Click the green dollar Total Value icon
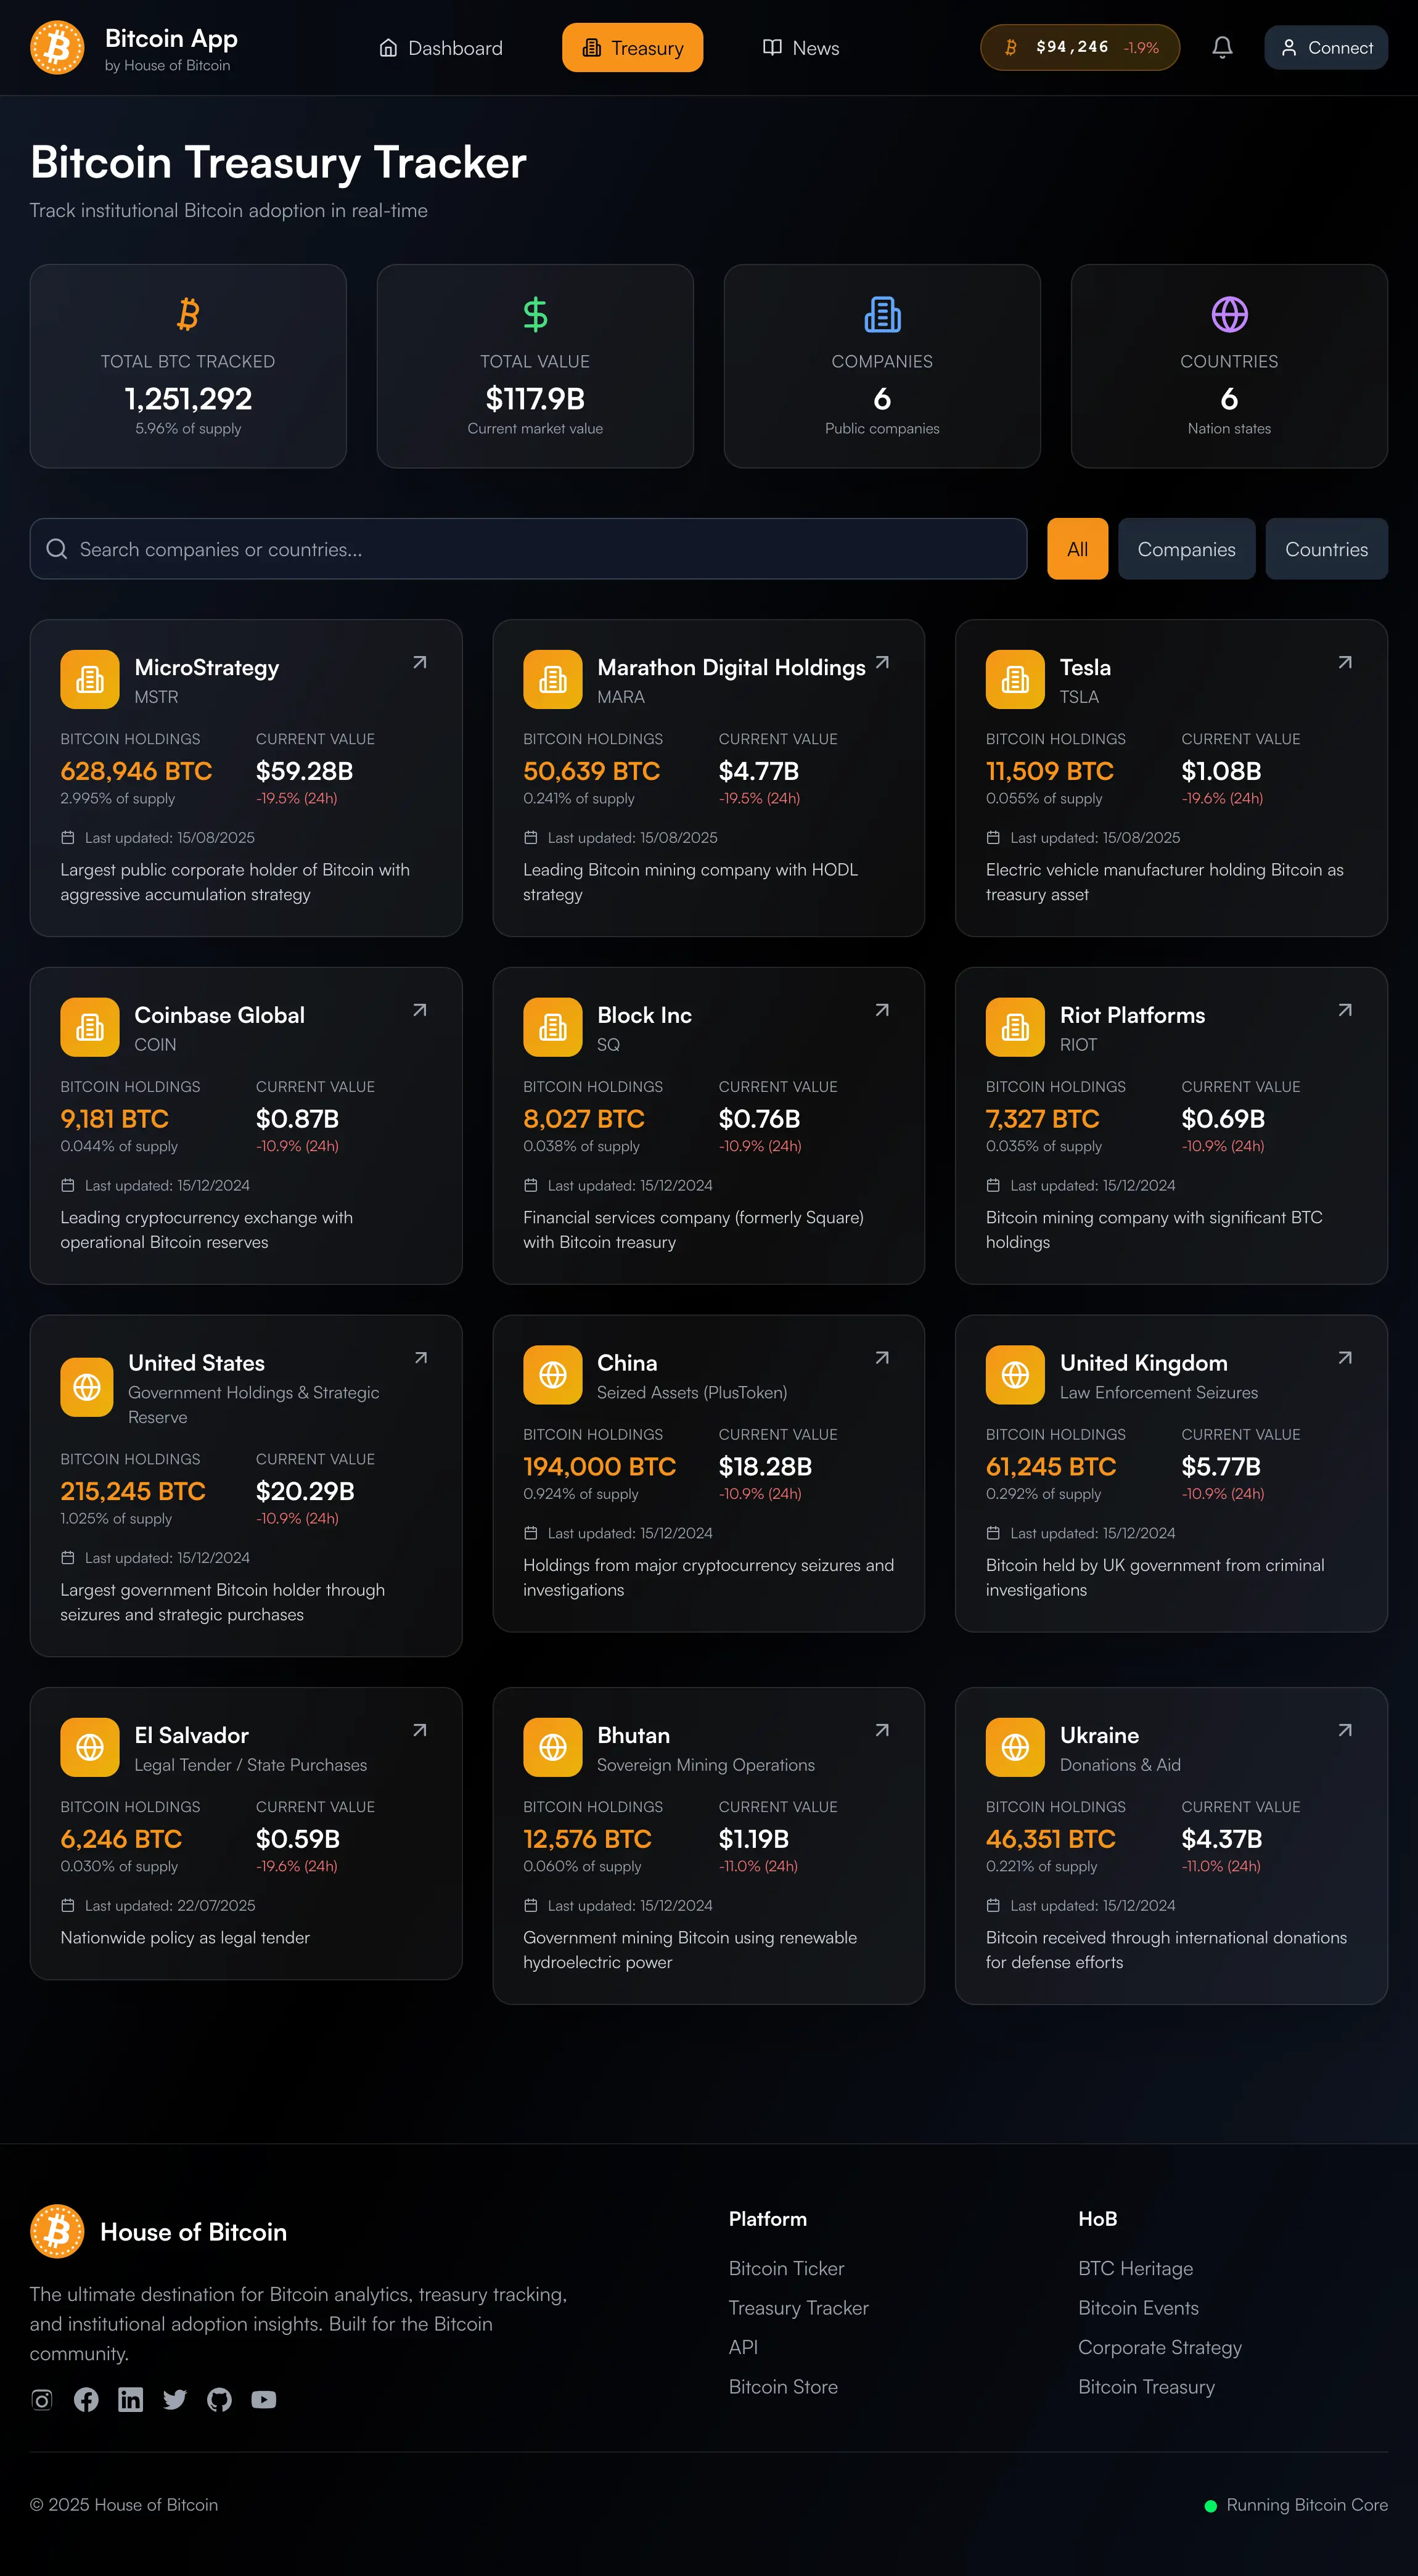The height and width of the screenshot is (2576, 1418). coord(535,314)
